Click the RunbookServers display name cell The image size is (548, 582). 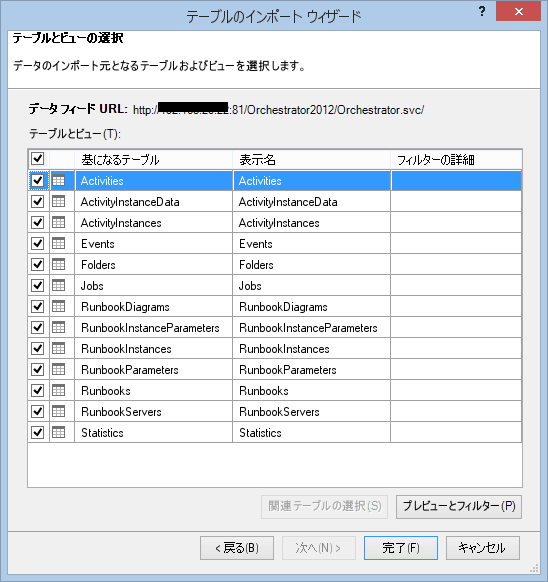point(311,411)
